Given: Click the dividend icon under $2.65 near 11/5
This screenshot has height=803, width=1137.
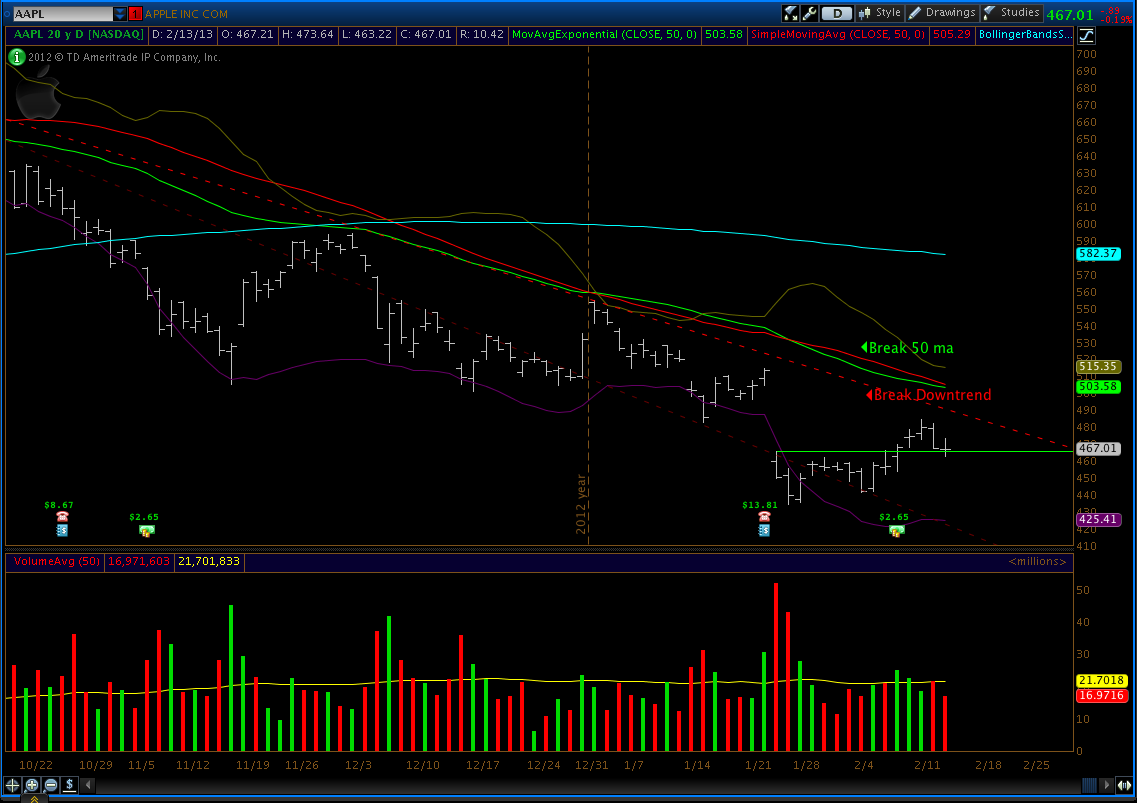Looking at the screenshot, I should point(146,530).
